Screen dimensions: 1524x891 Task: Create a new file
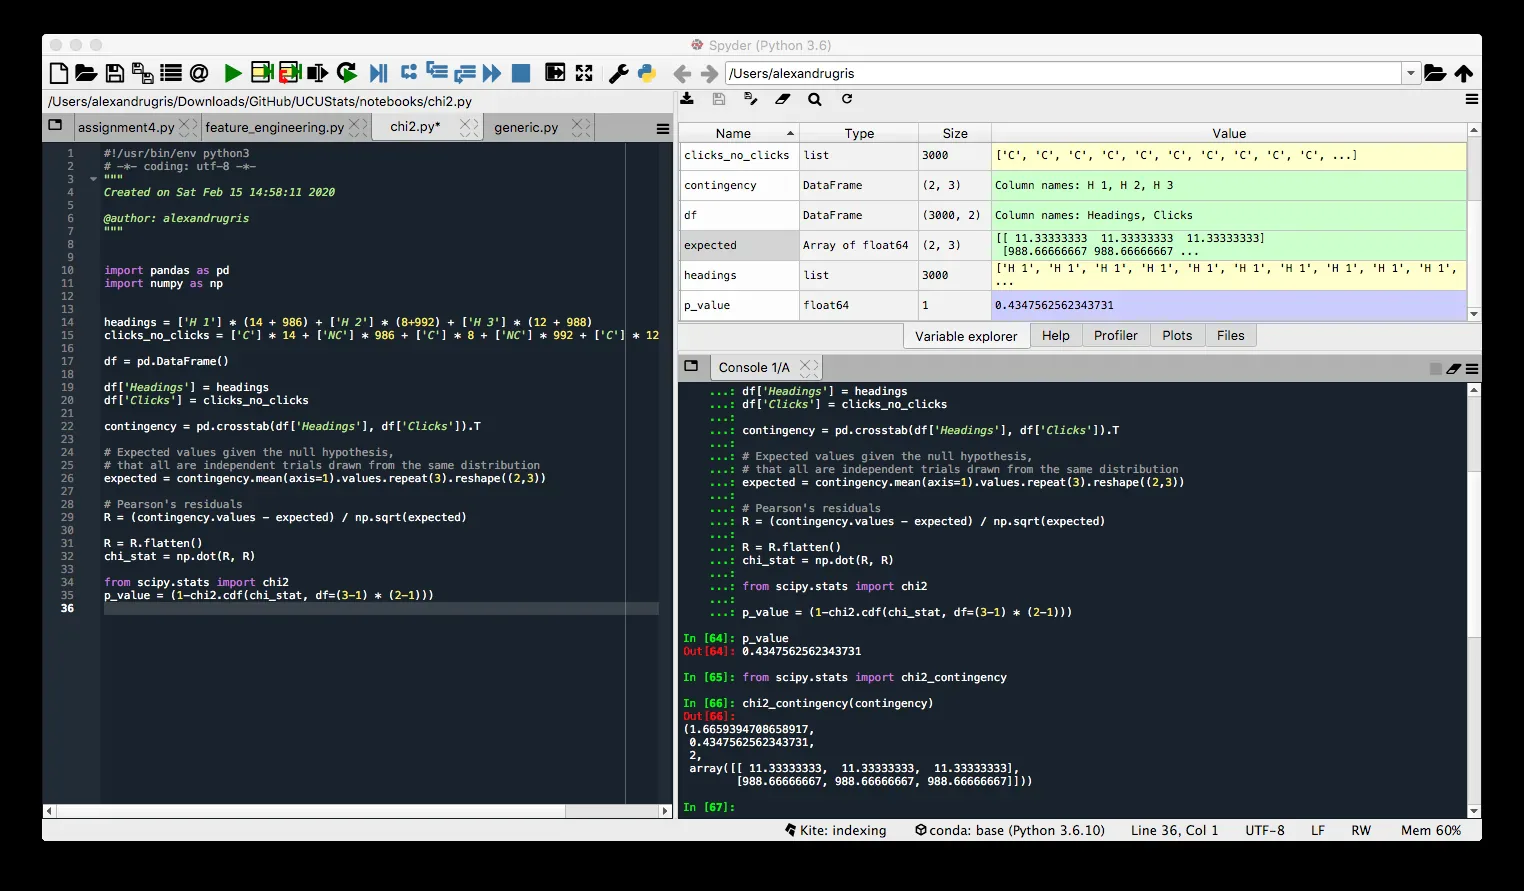coord(59,73)
